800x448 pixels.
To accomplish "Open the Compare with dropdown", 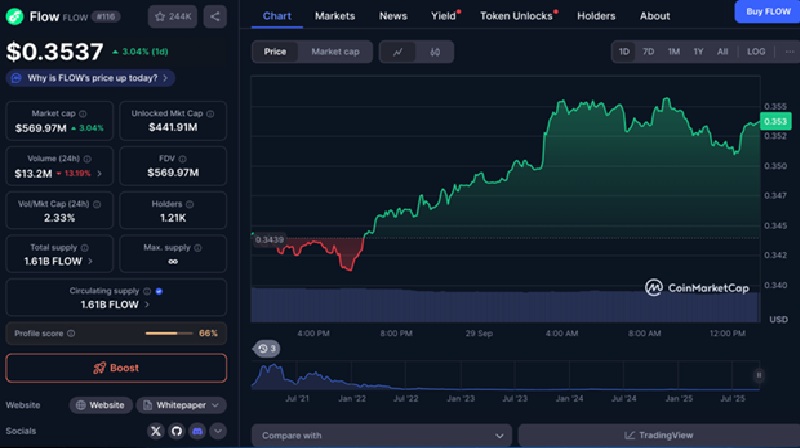I will pyautogui.click(x=381, y=435).
